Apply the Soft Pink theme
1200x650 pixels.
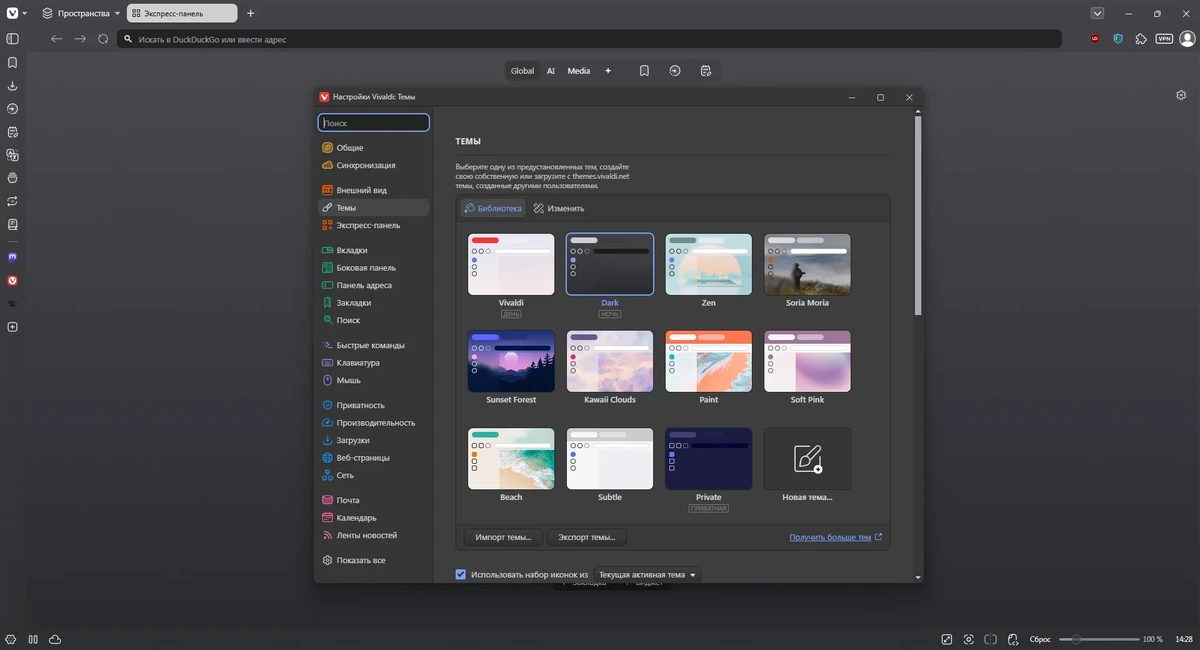(x=807, y=361)
